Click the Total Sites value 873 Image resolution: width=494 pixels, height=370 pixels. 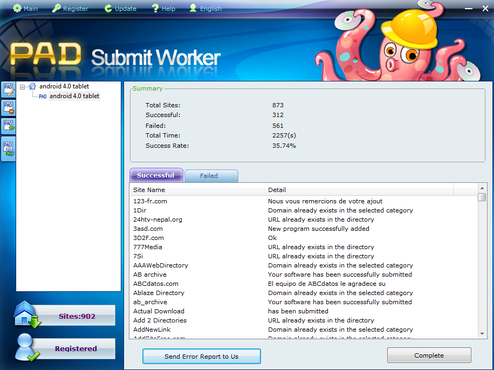[x=278, y=105]
